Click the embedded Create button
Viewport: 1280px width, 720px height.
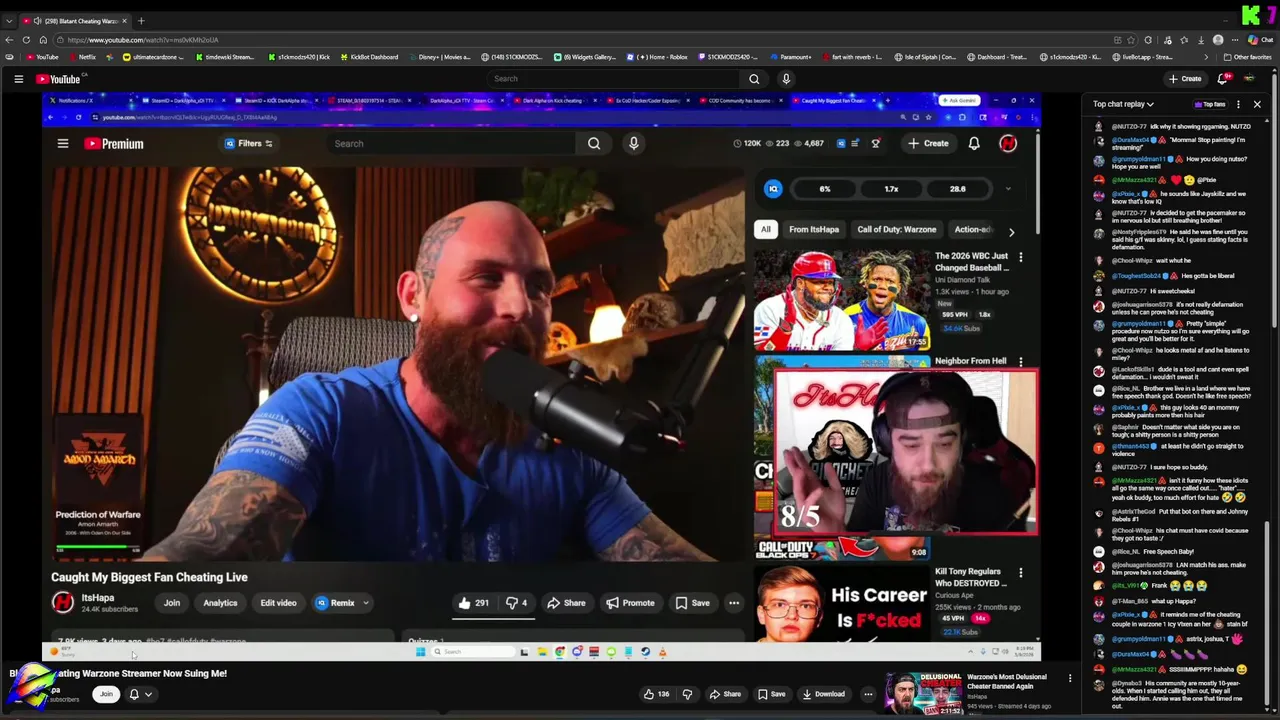tap(928, 143)
